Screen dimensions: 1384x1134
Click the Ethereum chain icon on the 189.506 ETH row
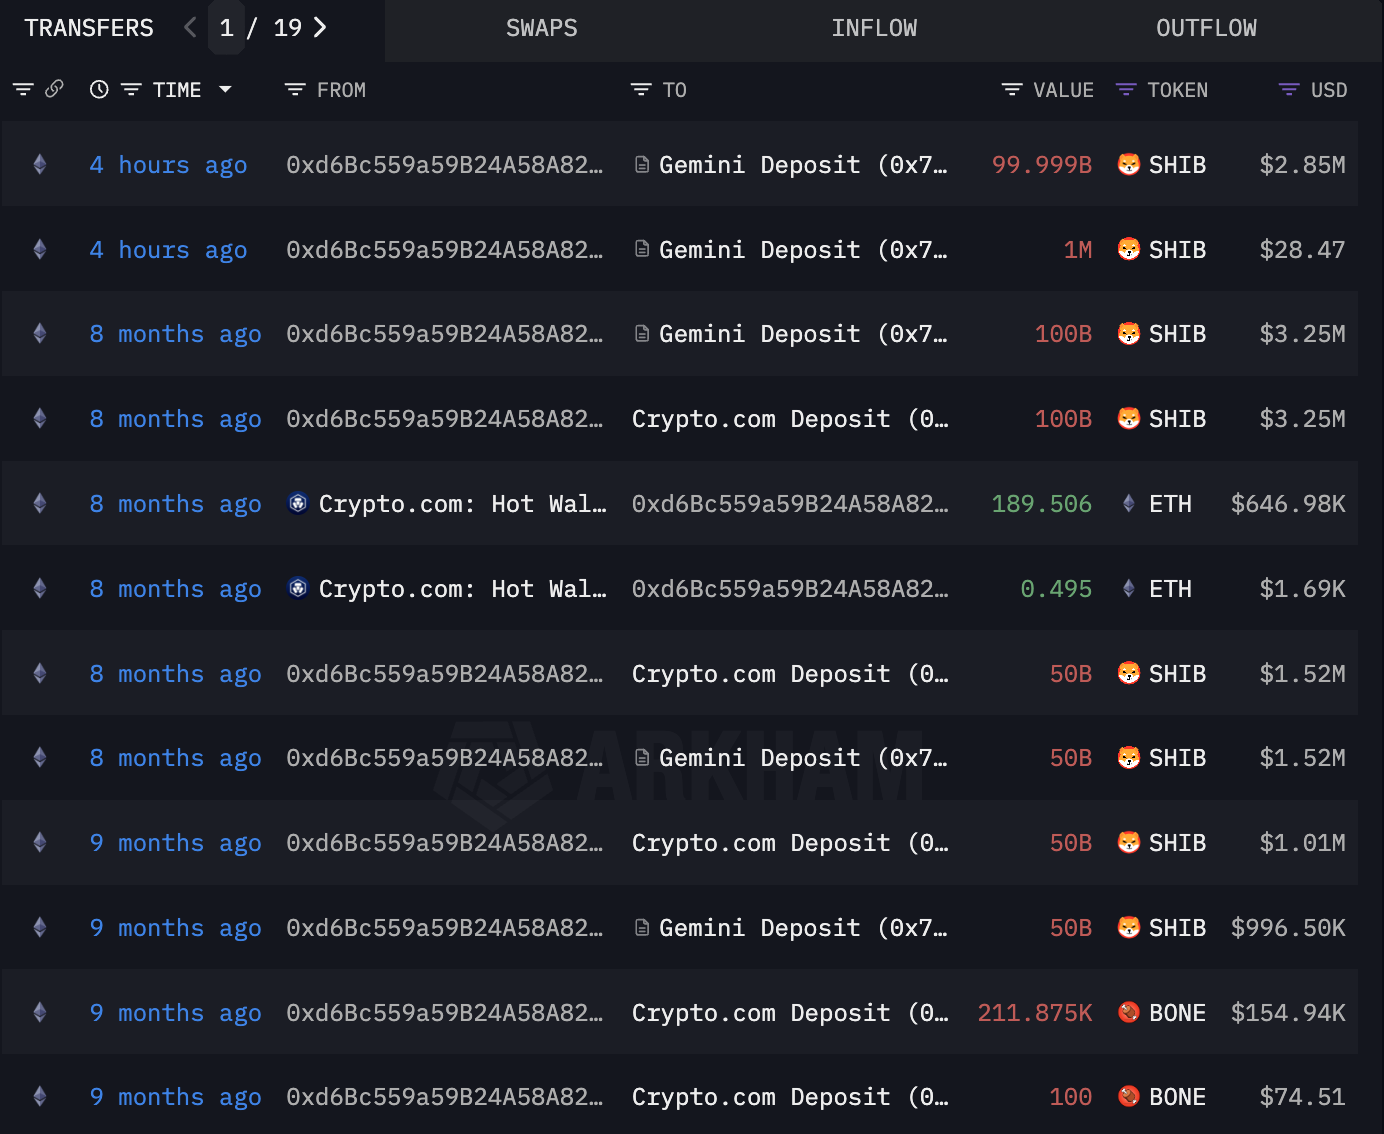pos(40,503)
